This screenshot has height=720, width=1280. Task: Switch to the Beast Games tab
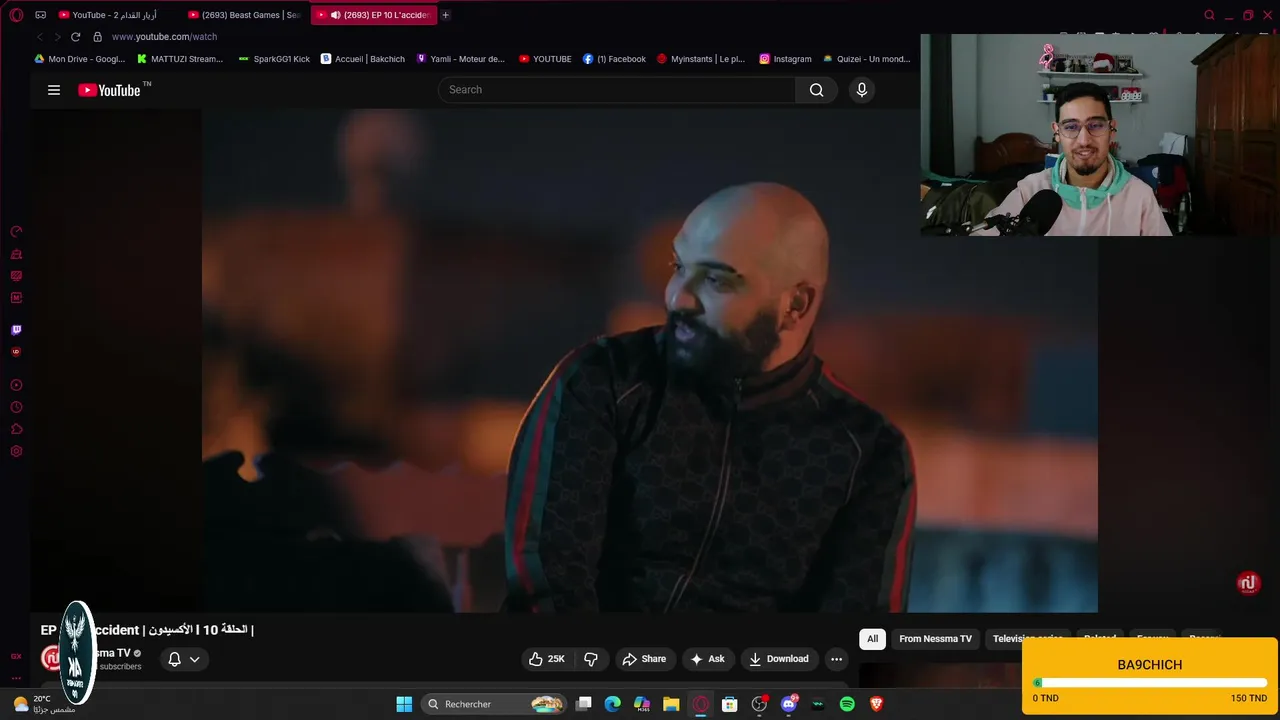pyautogui.click(x=244, y=15)
